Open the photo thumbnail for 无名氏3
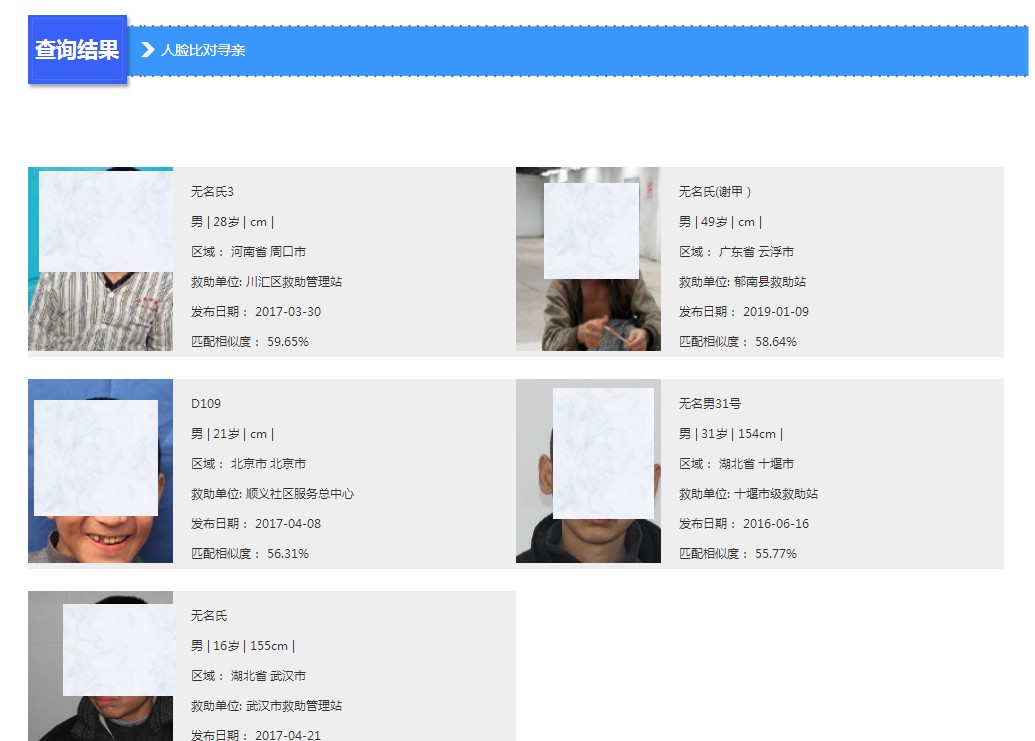Image resolution: width=1035 pixels, height=741 pixels. [100, 259]
